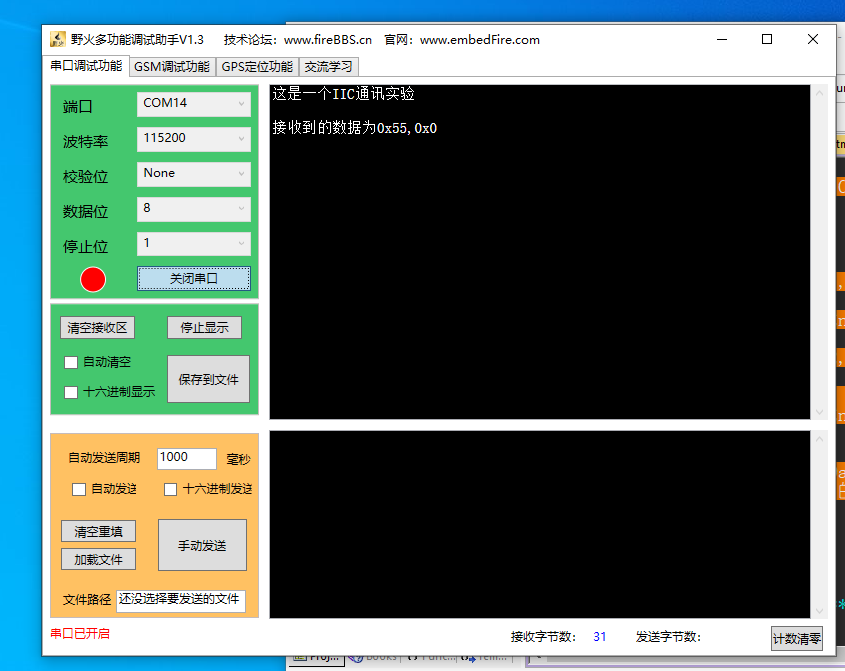Click the app icon in title bar
This screenshot has height=671, width=845.
(x=58, y=40)
